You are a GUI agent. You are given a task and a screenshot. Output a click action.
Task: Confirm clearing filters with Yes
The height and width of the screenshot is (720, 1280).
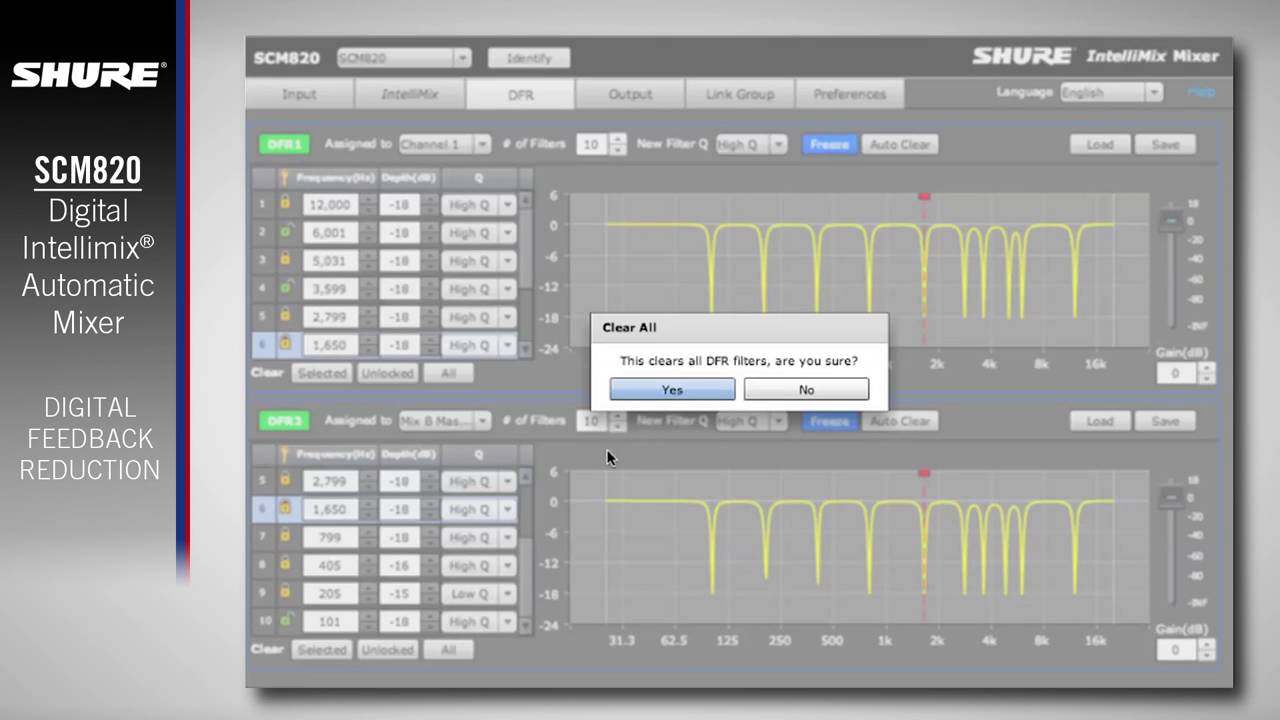[x=672, y=389]
